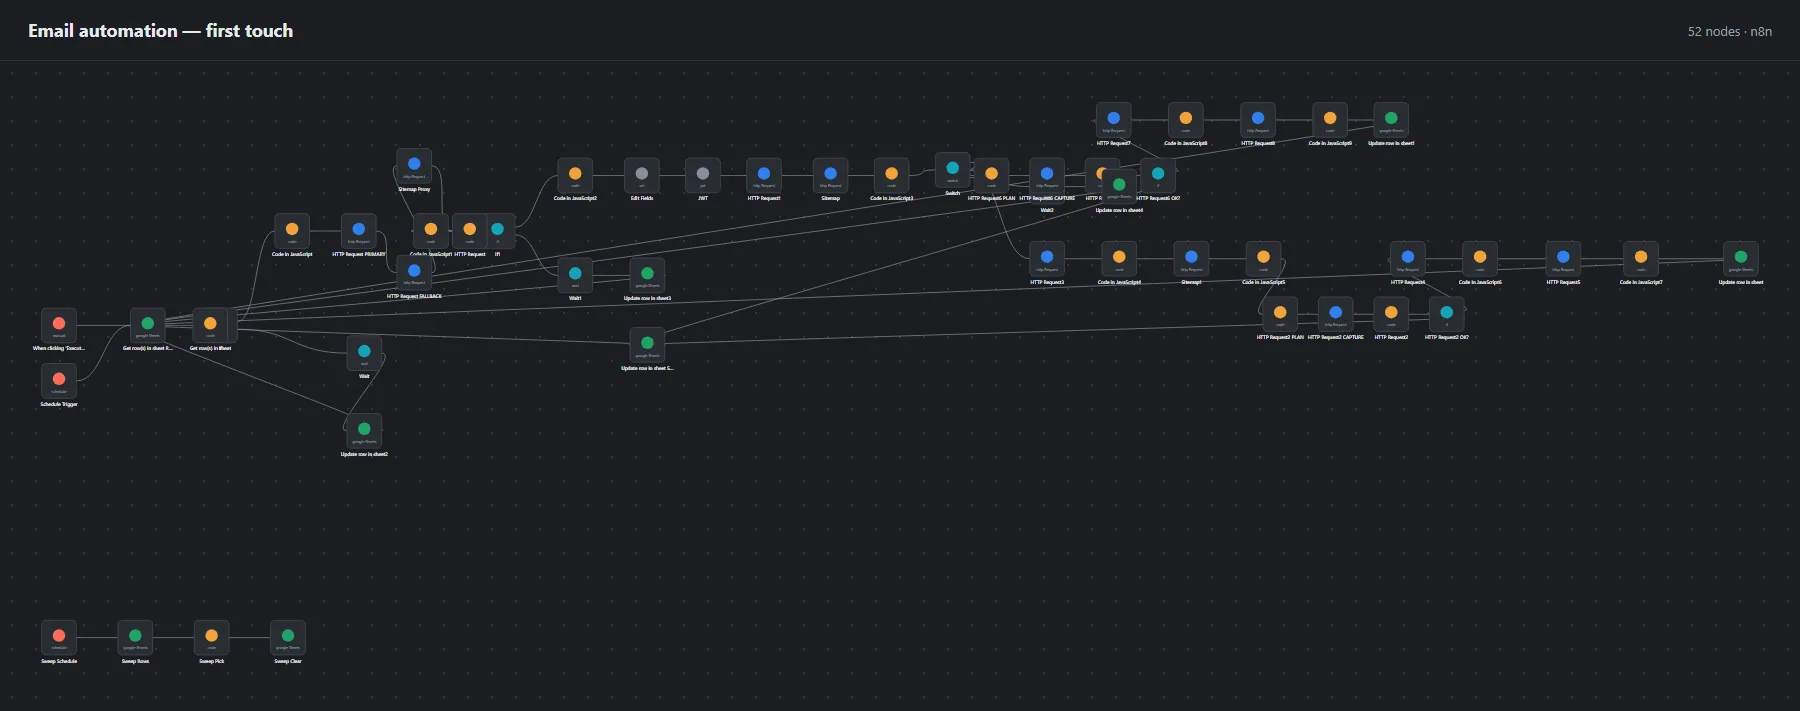The height and width of the screenshot is (711, 1800).
Task: Open the 'Update row in sheet4' node
Action: (1119, 188)
